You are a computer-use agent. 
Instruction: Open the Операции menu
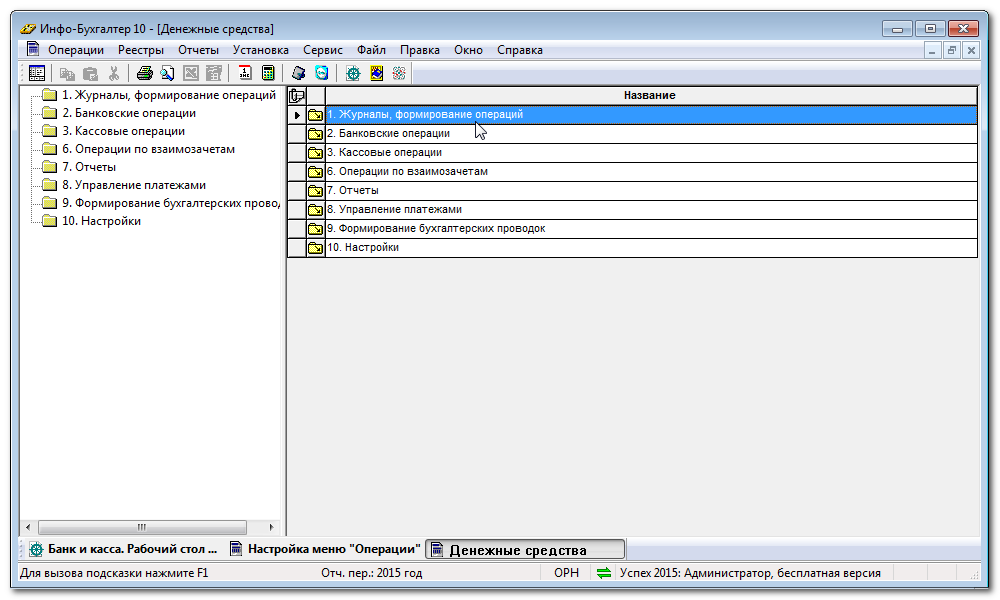tap(76, 50)
